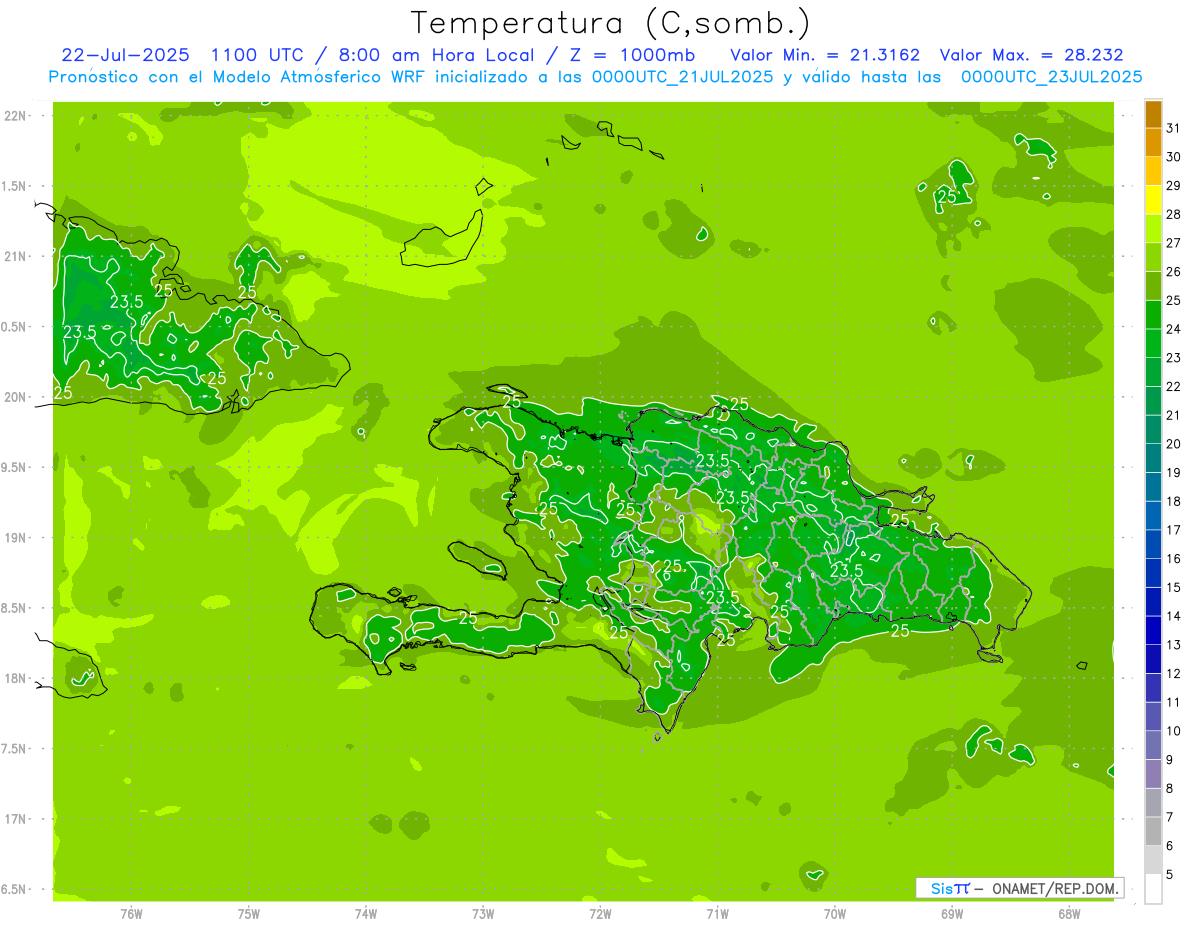Image resolution: width=1200 pixels, height=927 pixels.
Task: Click the "Valor Min. = 21.3162" value
Action: pos(825,55)
